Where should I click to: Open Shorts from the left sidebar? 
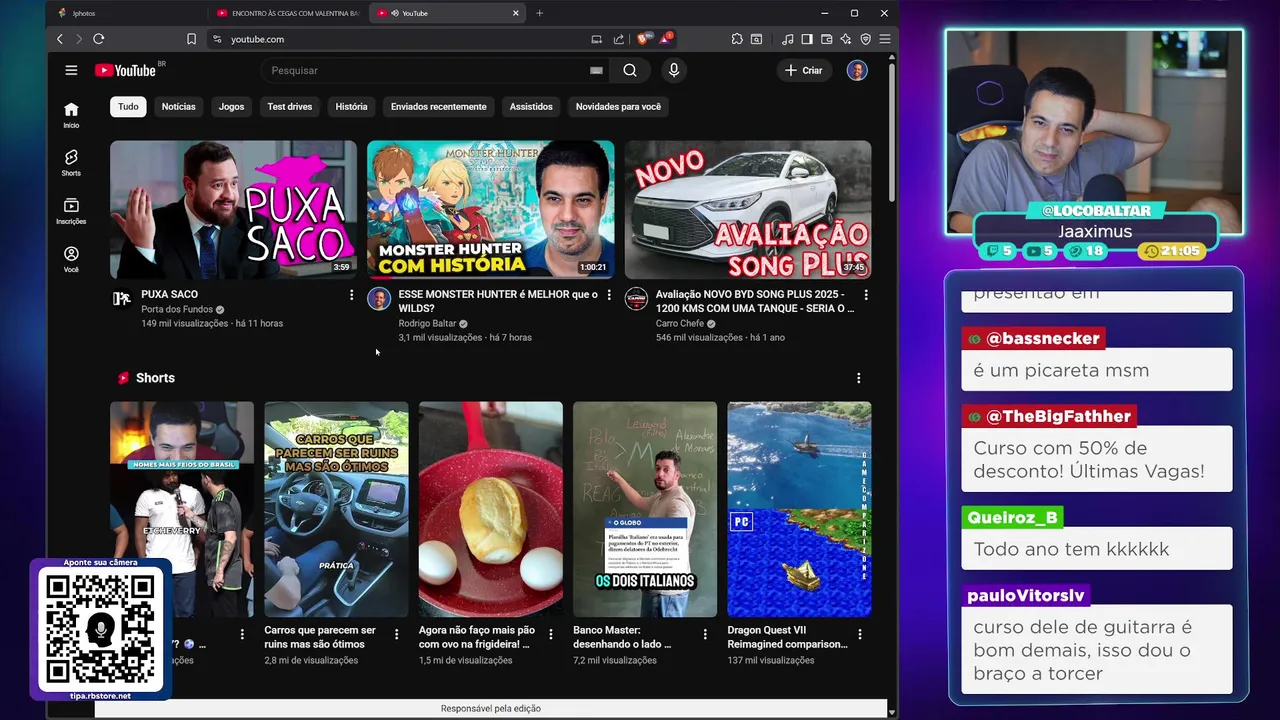71,163
